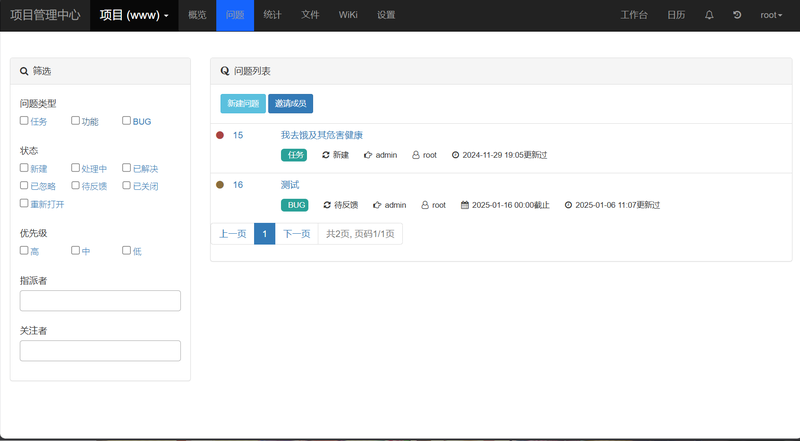This screenshot has height=441, width=800.
Task: Click the BUG type badge on issue 16
Action: [294, 205]
